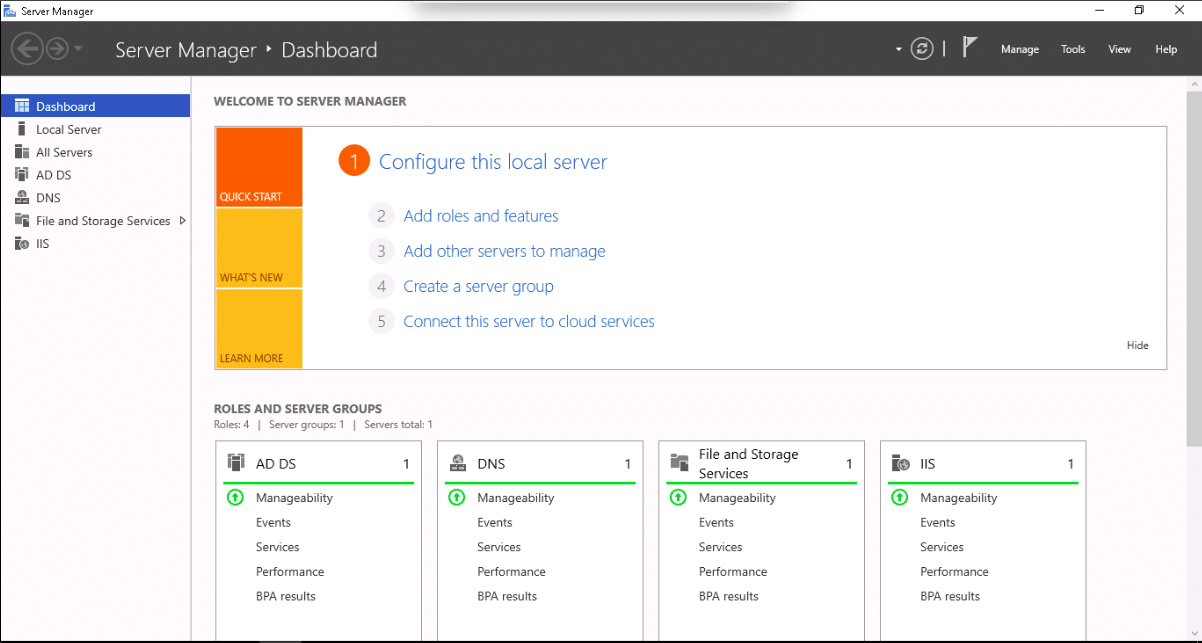This screenshot has width=1202, height=643.
Task: Click the AD DS tile icon
Action: point(236,462)
